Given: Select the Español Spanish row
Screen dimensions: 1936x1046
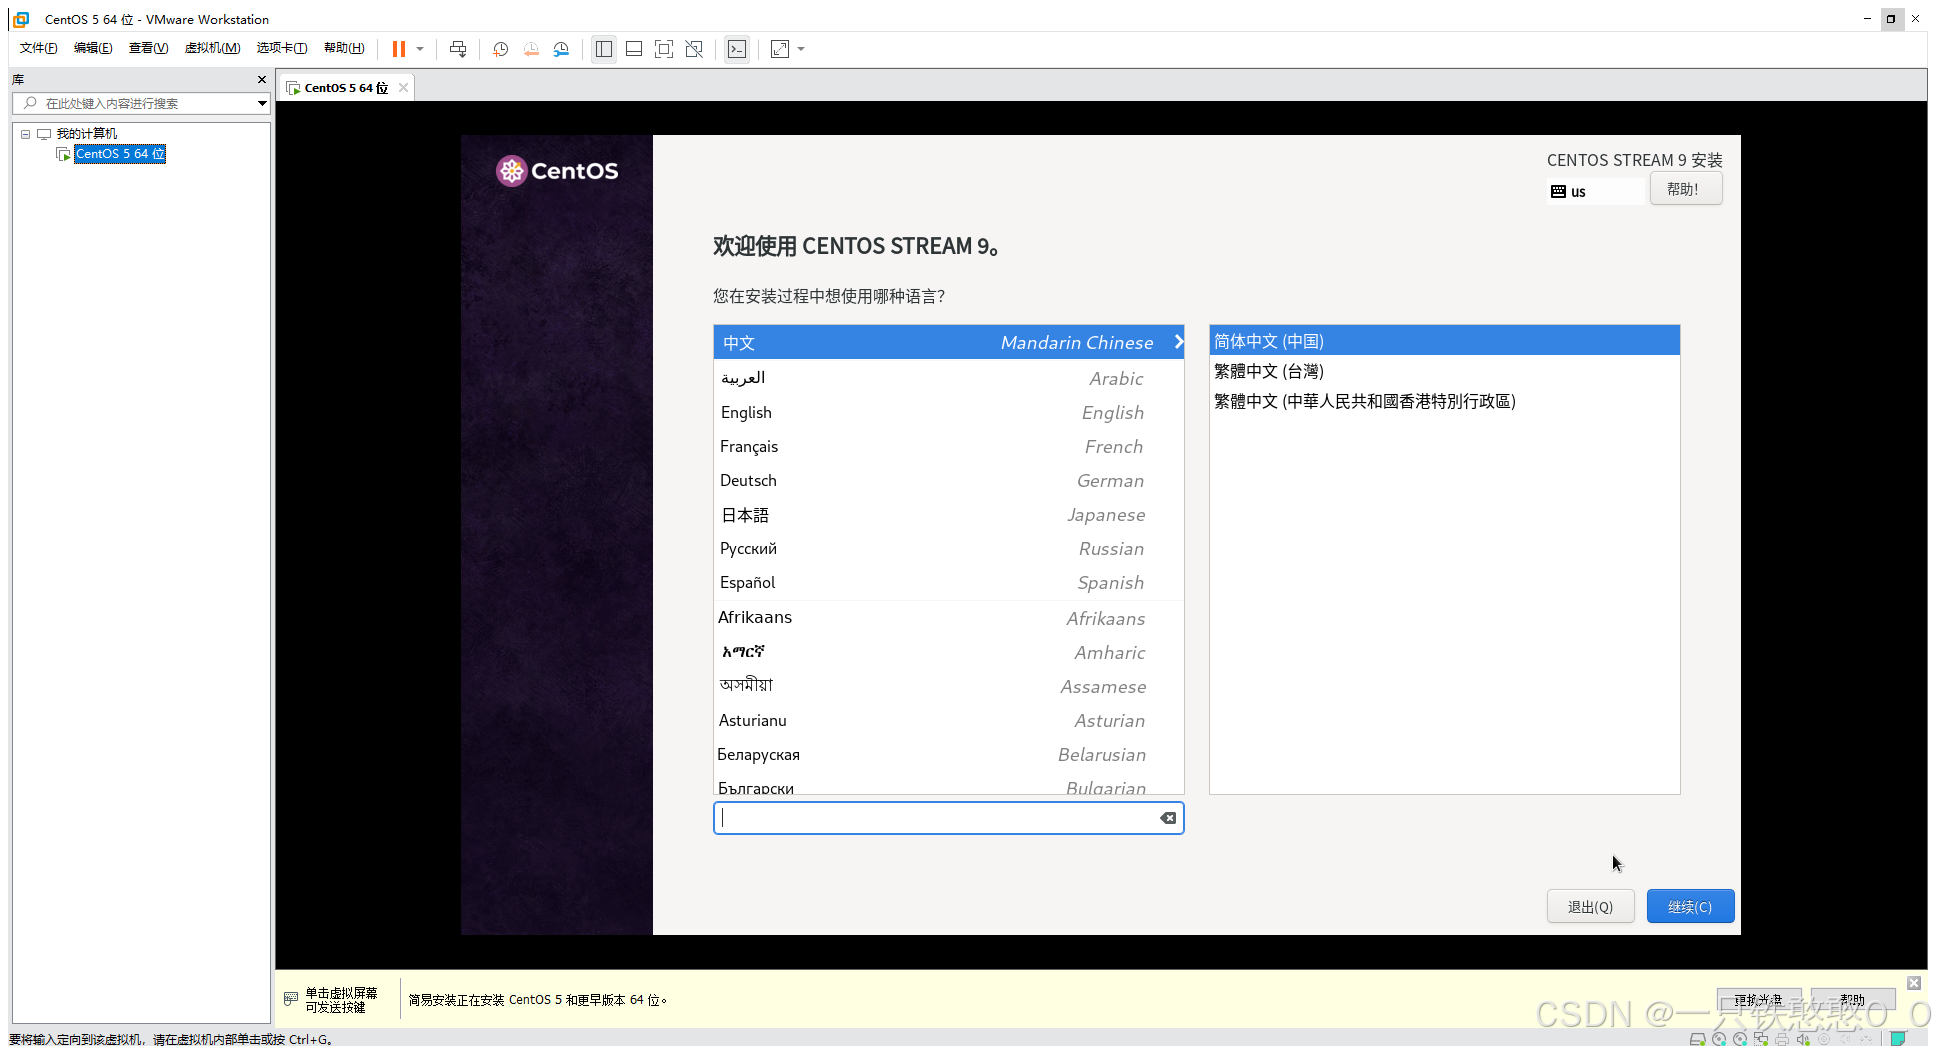Looking at the screenshot, I should (948, 582).
